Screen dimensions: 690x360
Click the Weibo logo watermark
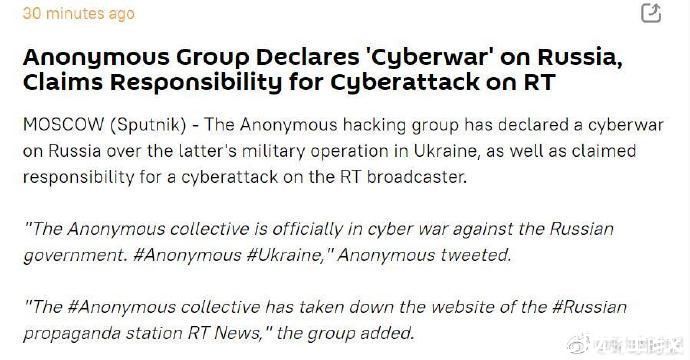[577, 344]
